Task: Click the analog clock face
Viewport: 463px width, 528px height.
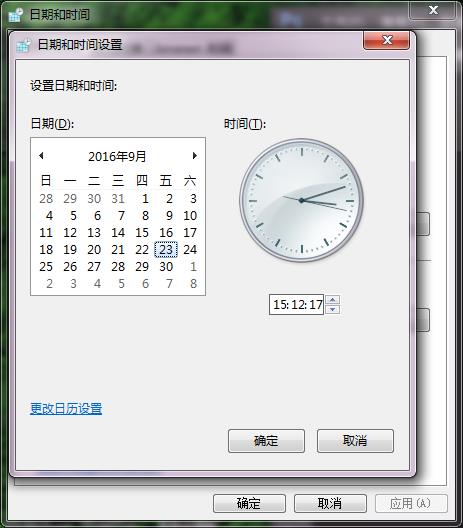Action: [301, 200]
